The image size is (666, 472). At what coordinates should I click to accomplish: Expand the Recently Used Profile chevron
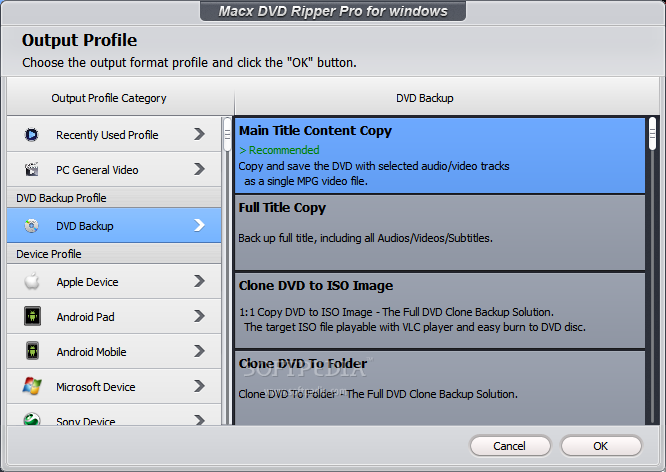200,134
